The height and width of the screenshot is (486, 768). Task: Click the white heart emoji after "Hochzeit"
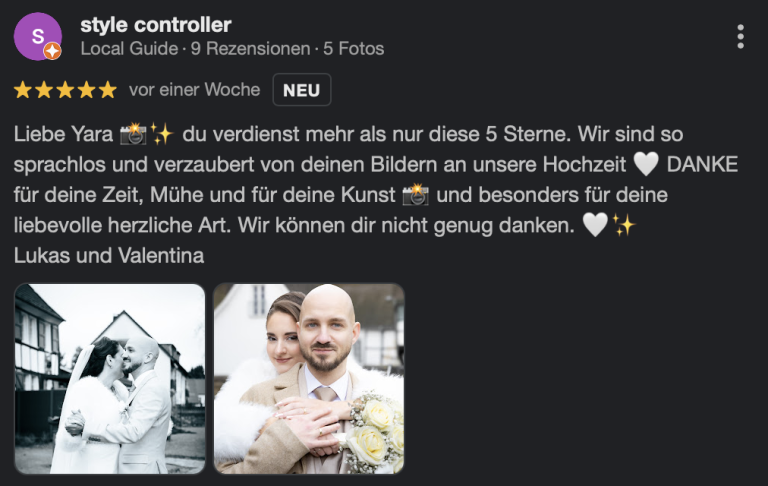[646, 165]
